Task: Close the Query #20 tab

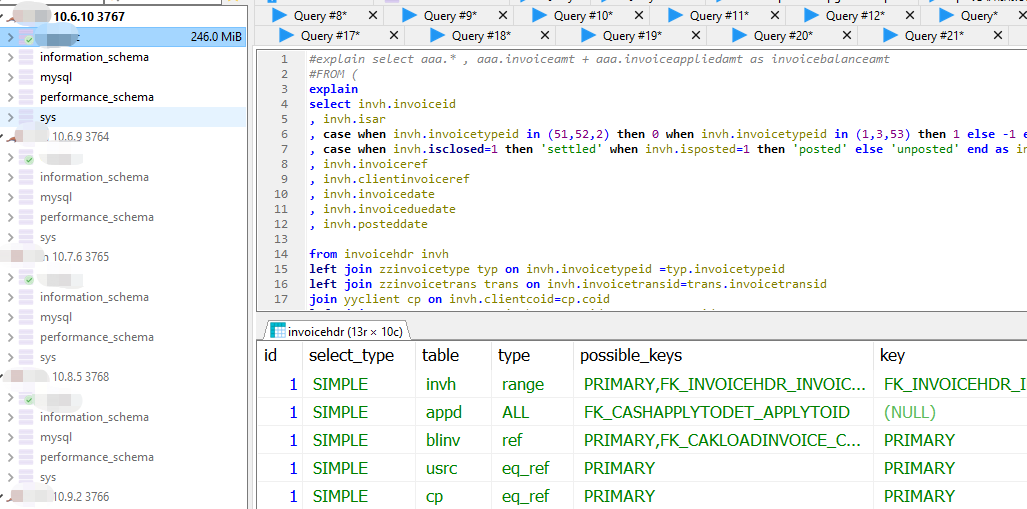Action: click(x=847, y=35)
